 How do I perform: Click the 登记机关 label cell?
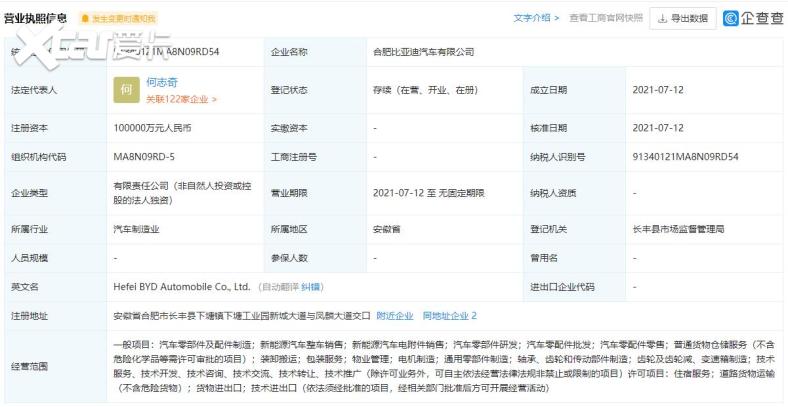click(575, 230)
